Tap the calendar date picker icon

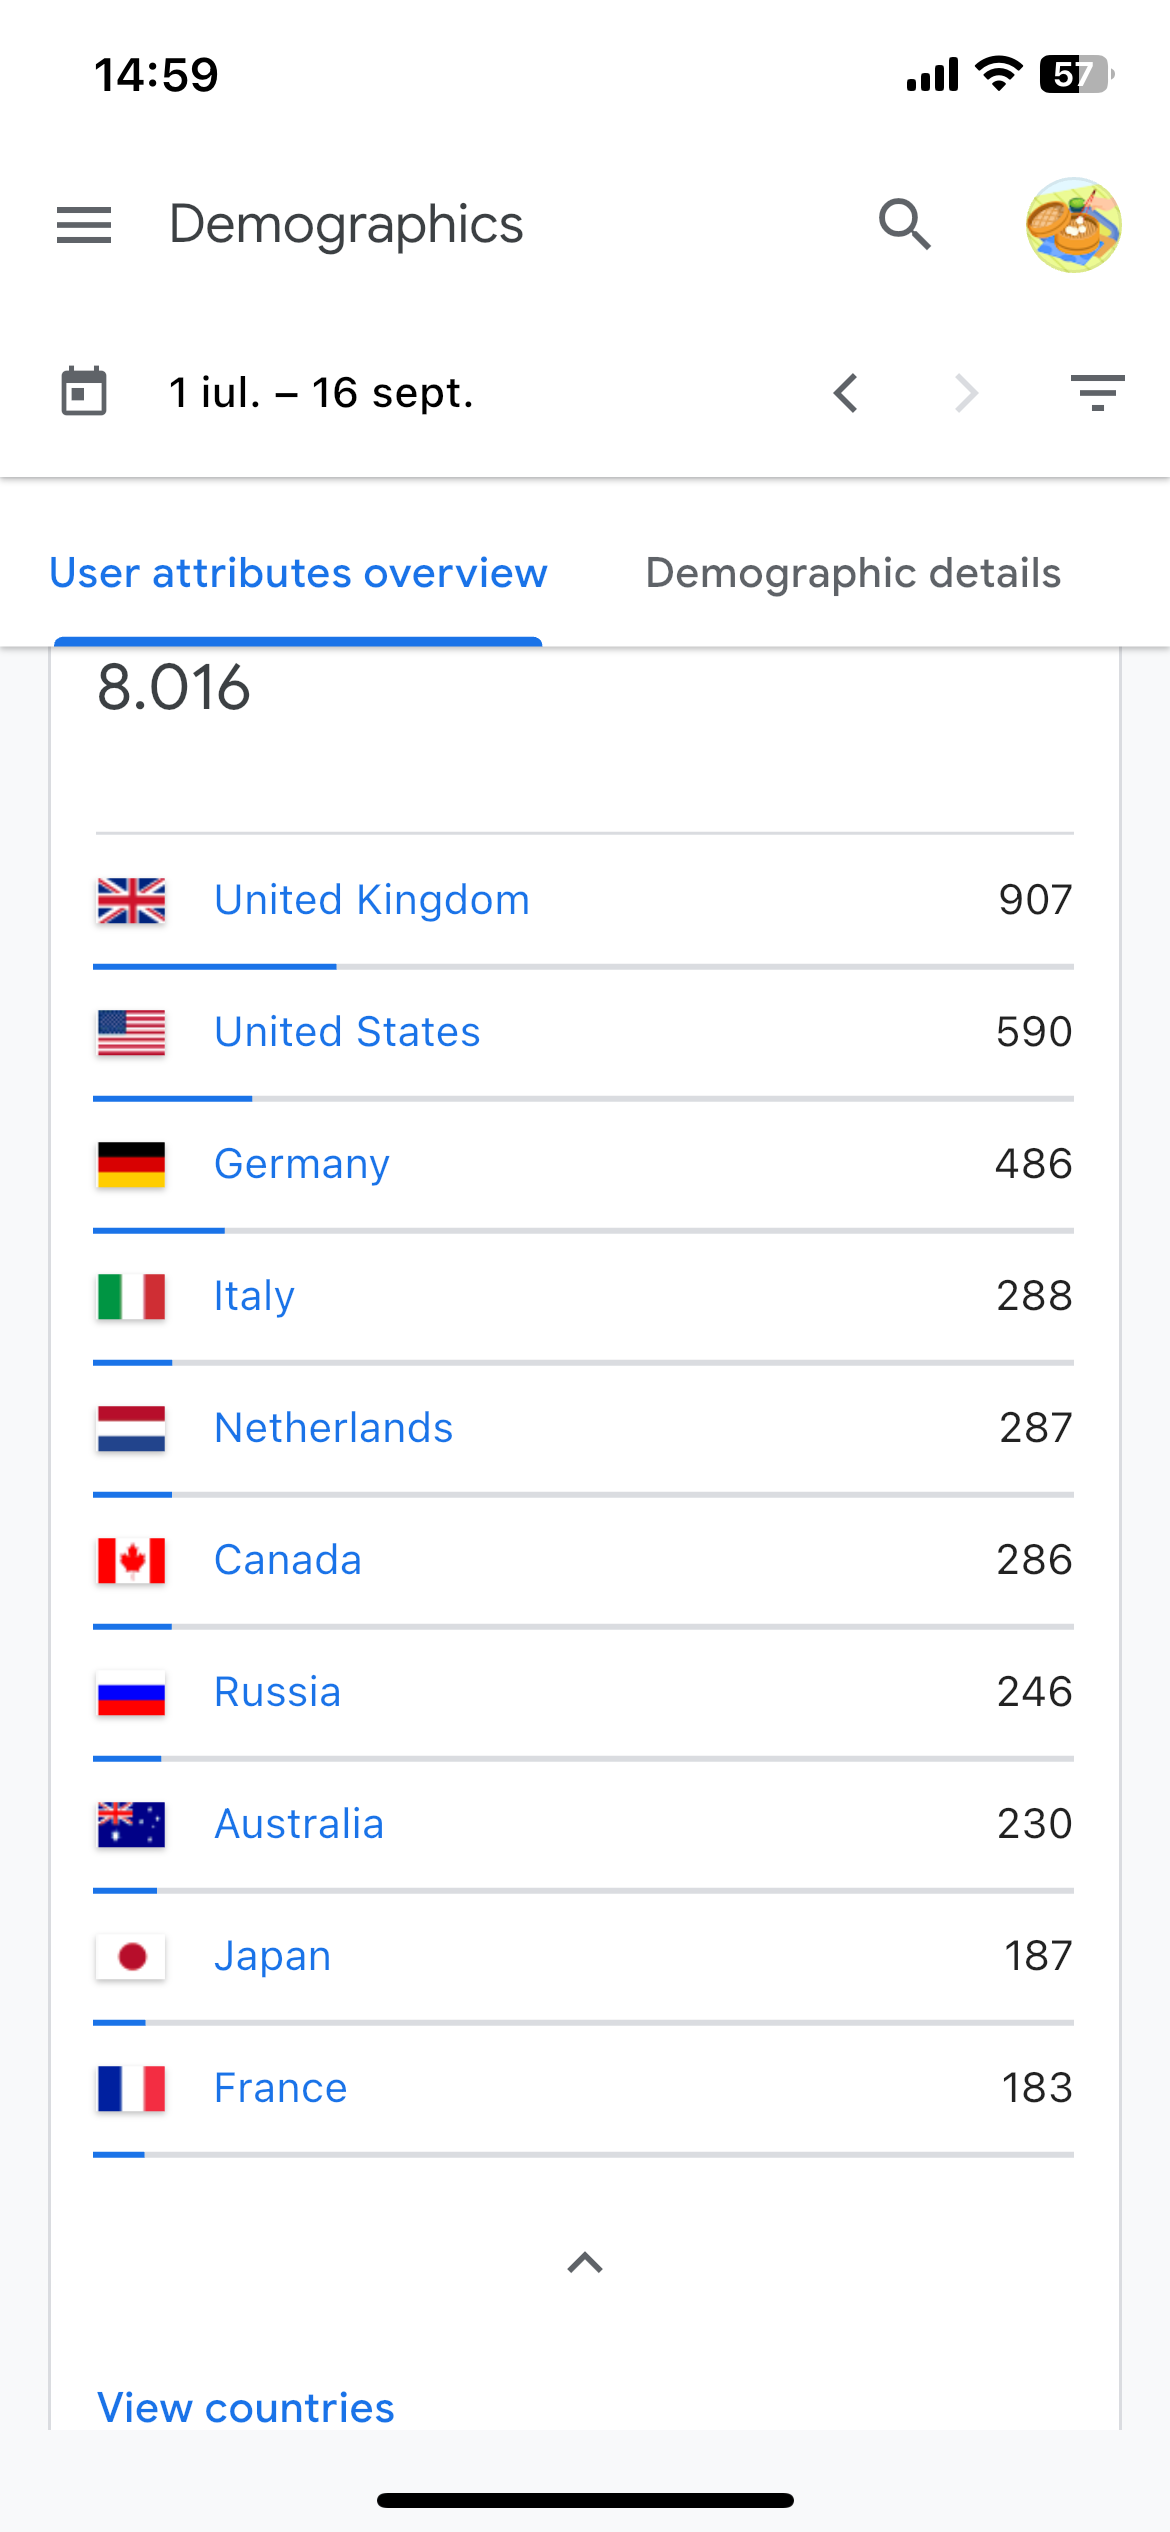tap(84, 392)
